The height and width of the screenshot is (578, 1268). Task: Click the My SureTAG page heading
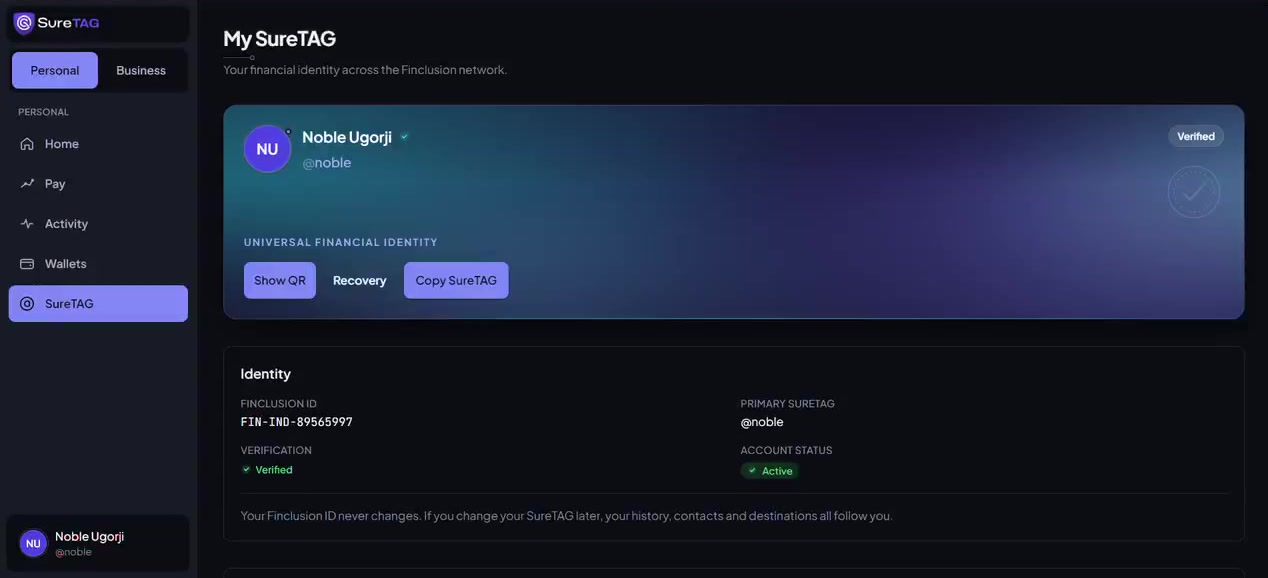pos(280,39)
